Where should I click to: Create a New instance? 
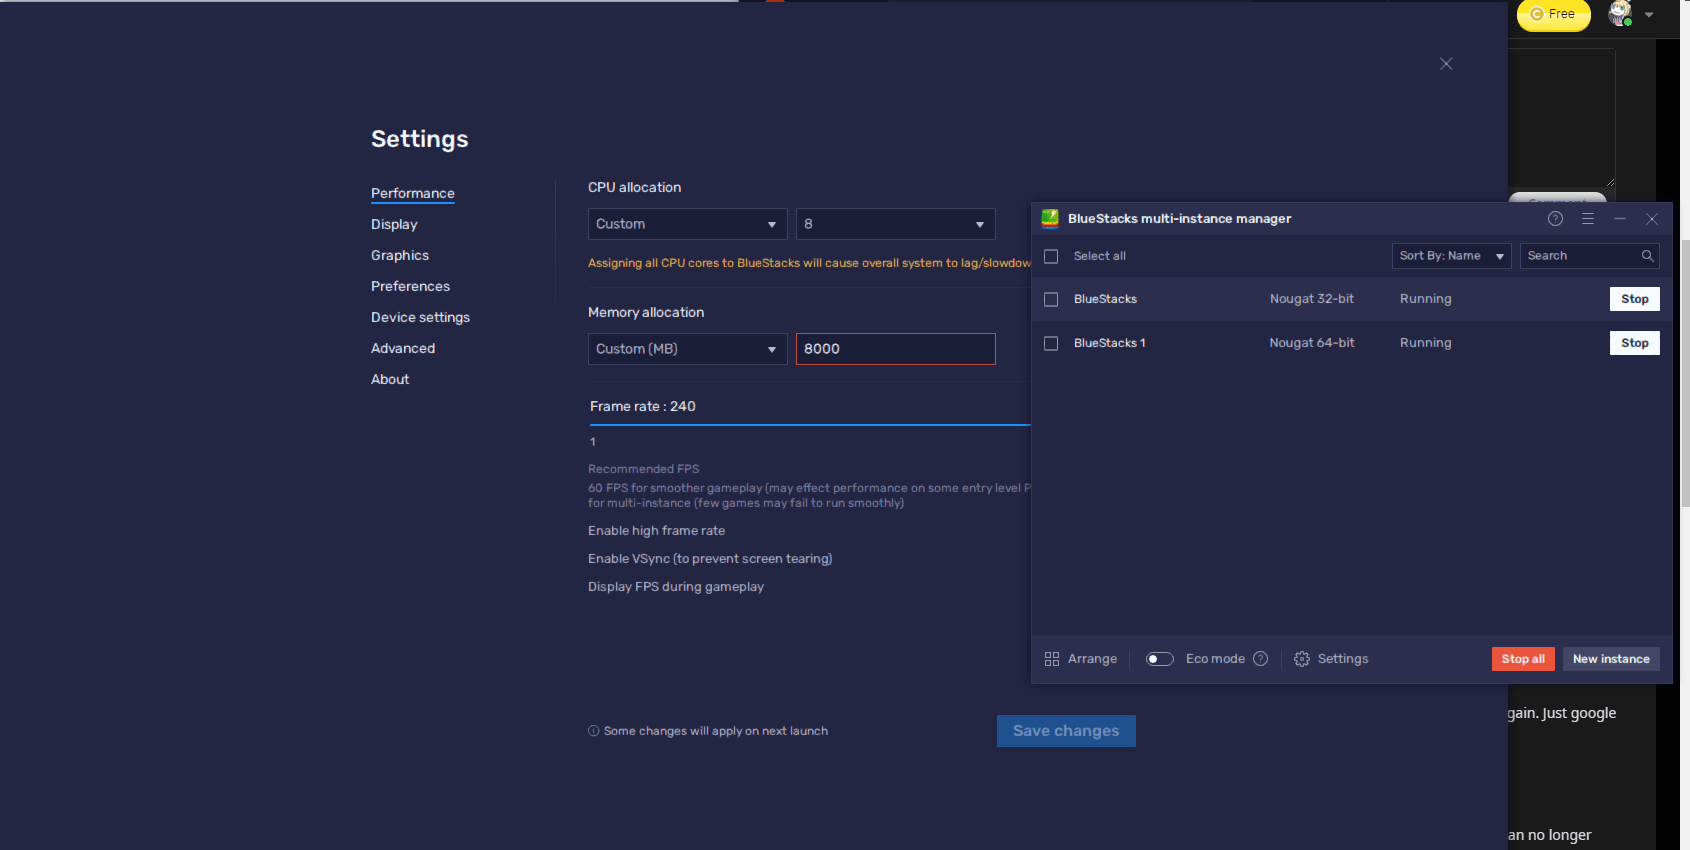(1611, 659)
